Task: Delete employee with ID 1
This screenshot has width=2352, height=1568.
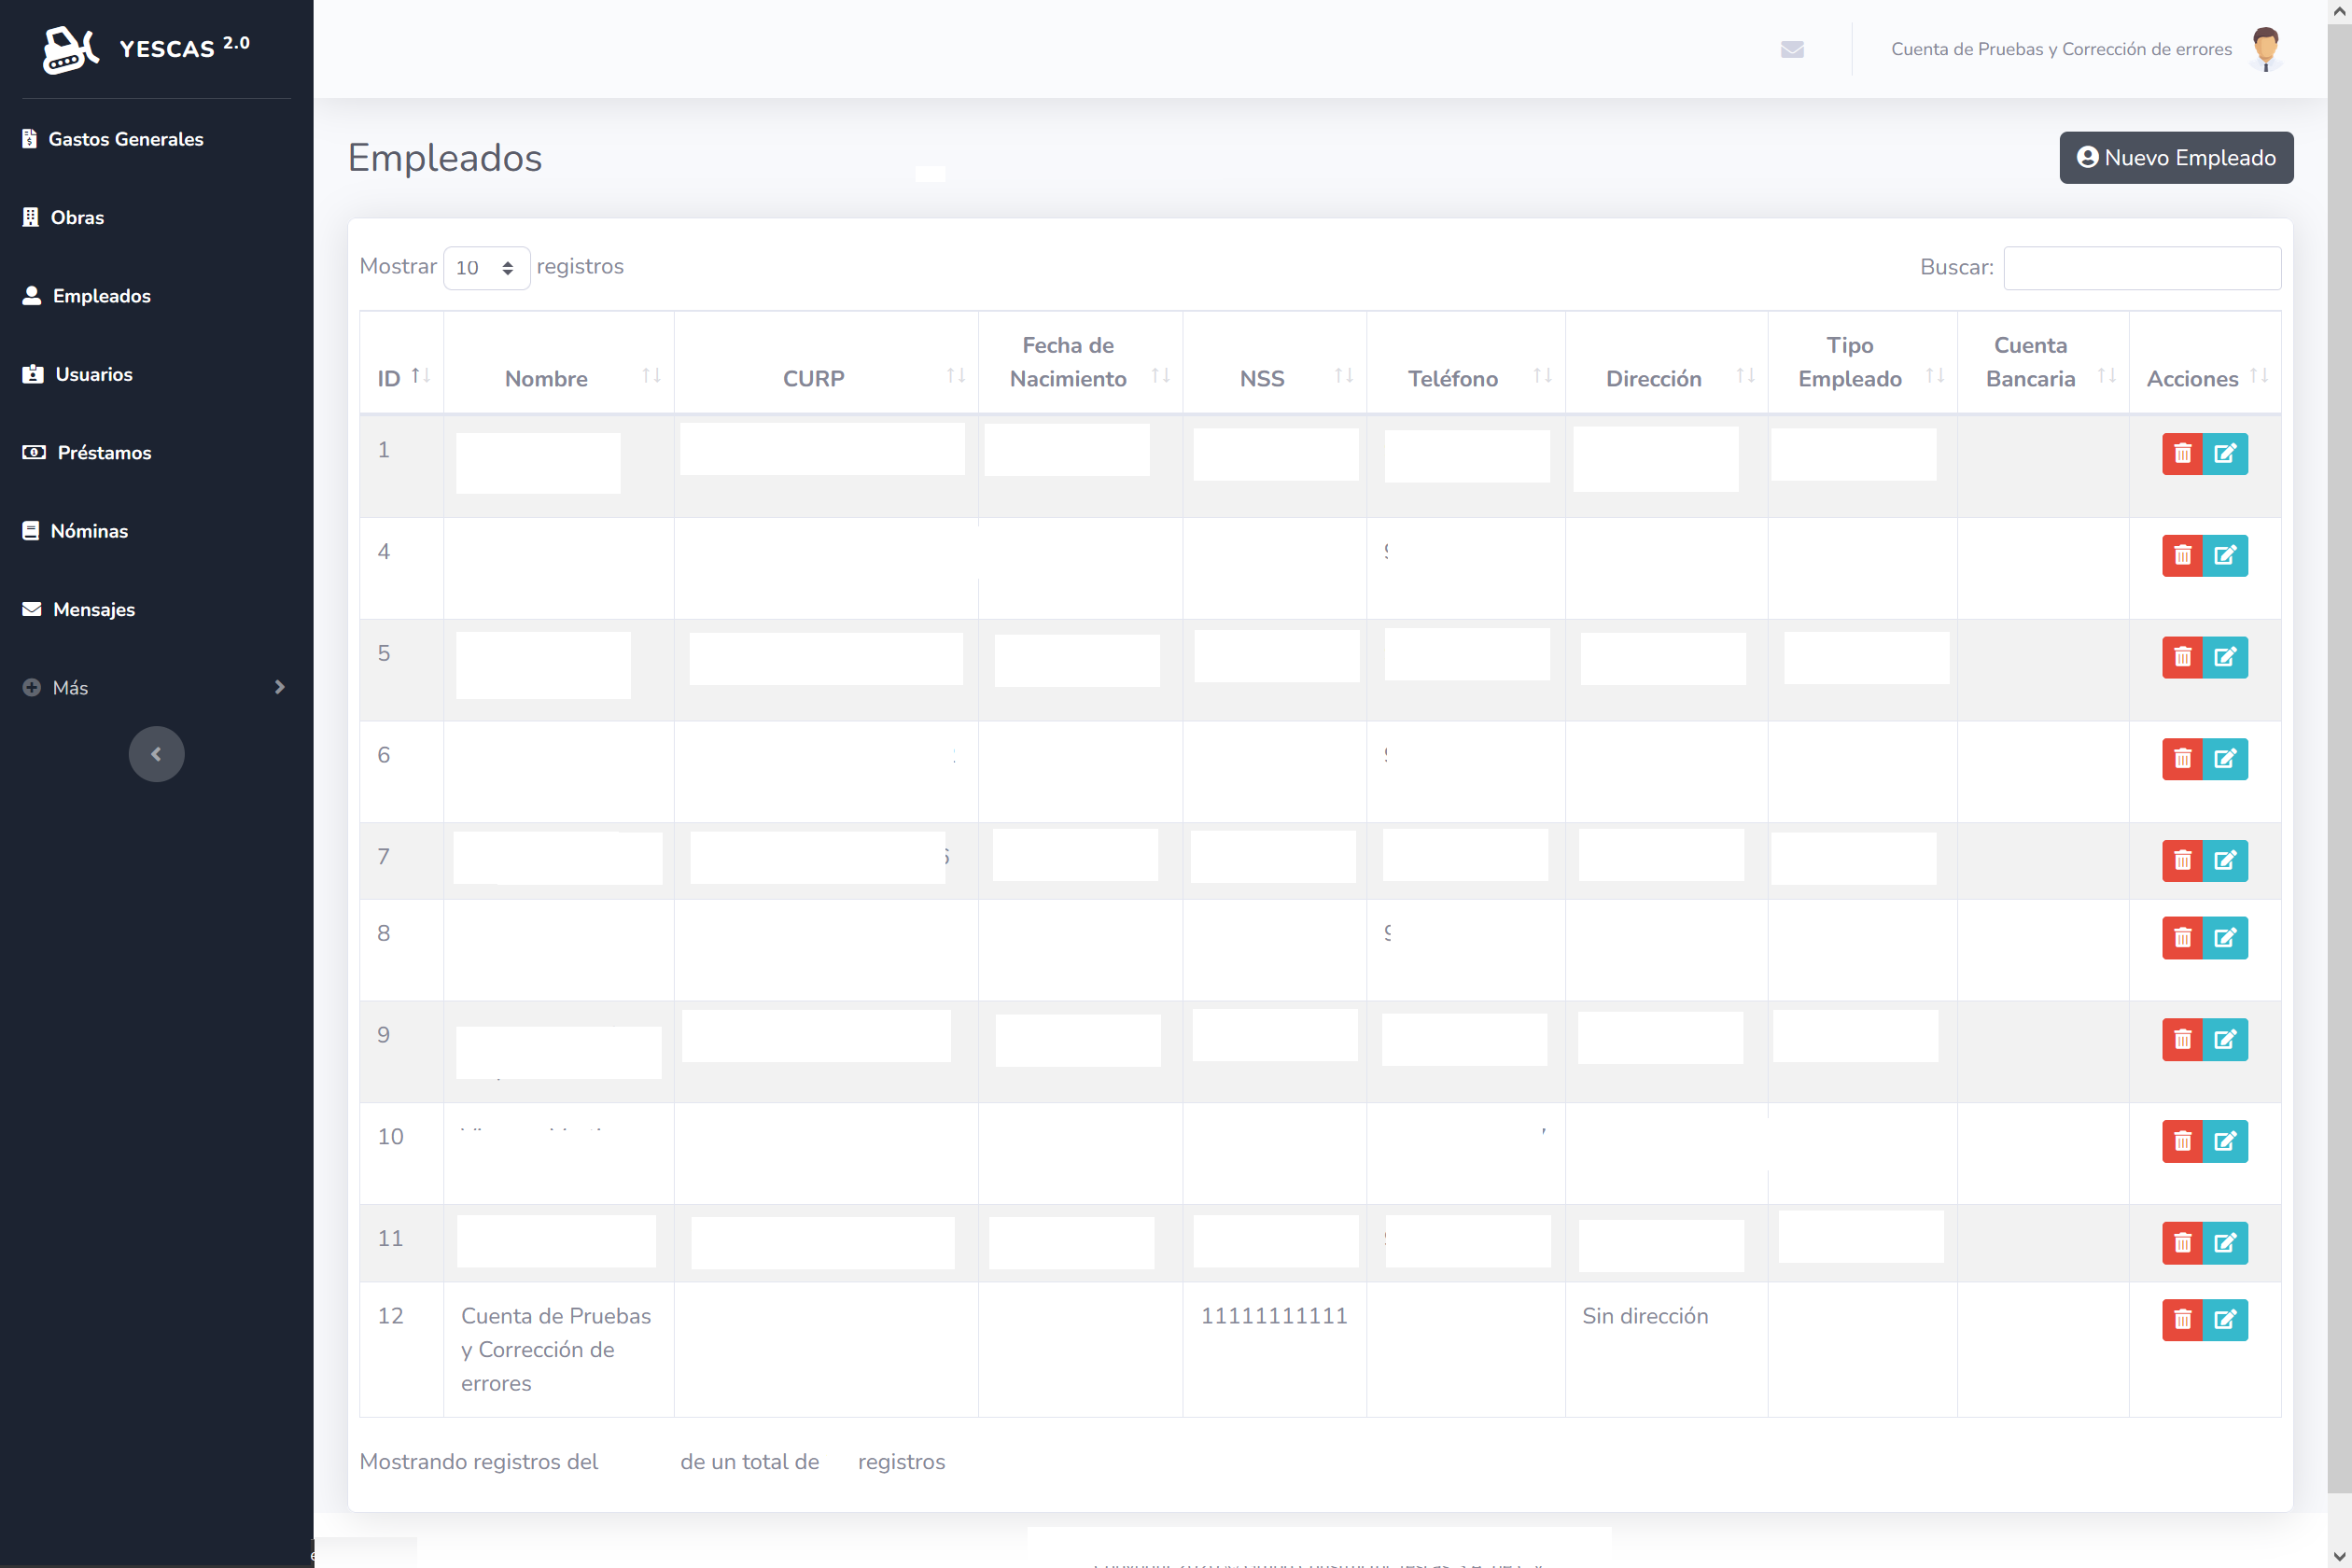Action: [2183, 454]
